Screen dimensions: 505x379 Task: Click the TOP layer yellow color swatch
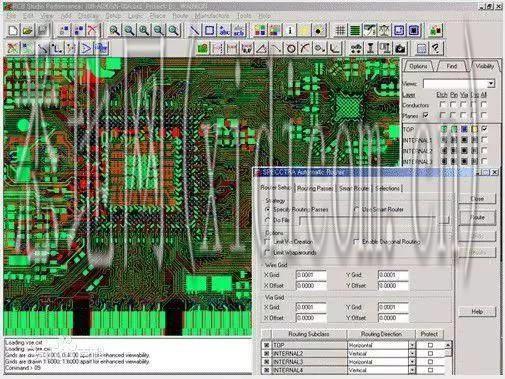click(x=474, y=129)
